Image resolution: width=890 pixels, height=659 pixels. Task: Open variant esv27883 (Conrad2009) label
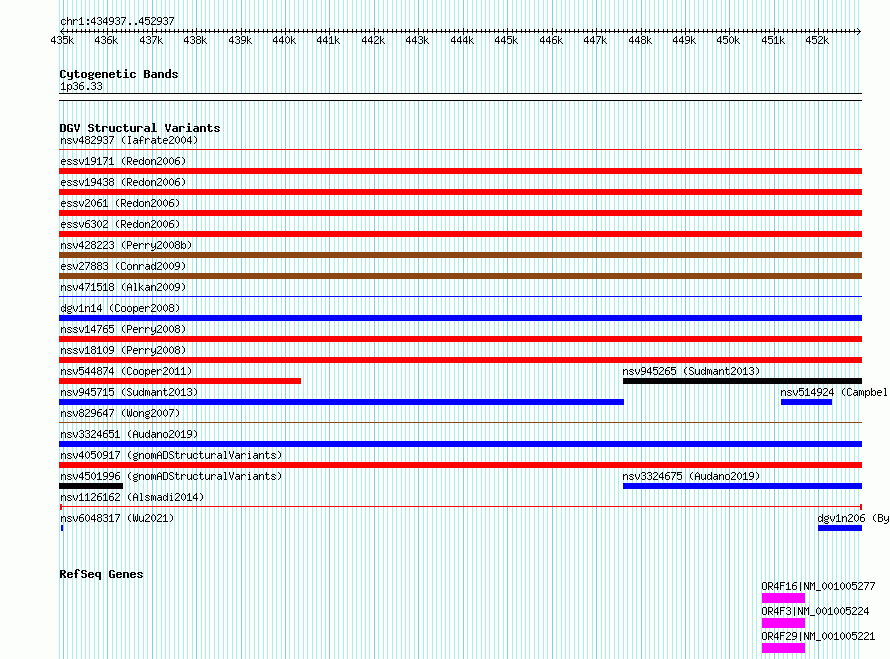[123, 266]
